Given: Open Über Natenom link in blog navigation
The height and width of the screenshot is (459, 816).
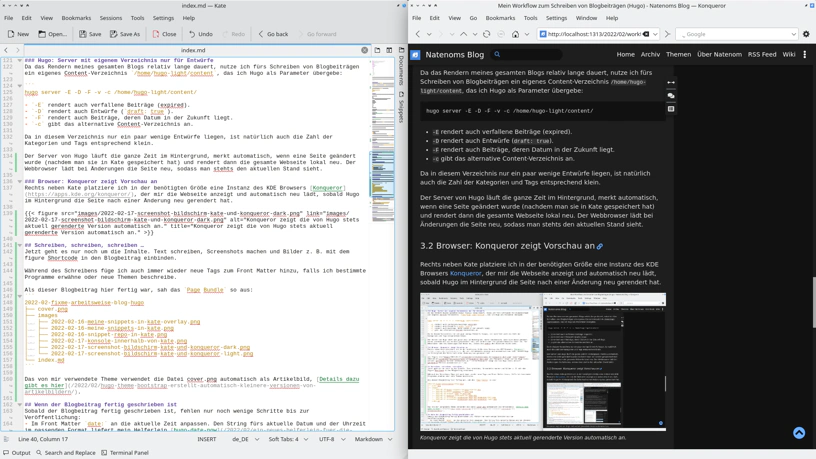Looking at the screenshot, I should point(719,54).
